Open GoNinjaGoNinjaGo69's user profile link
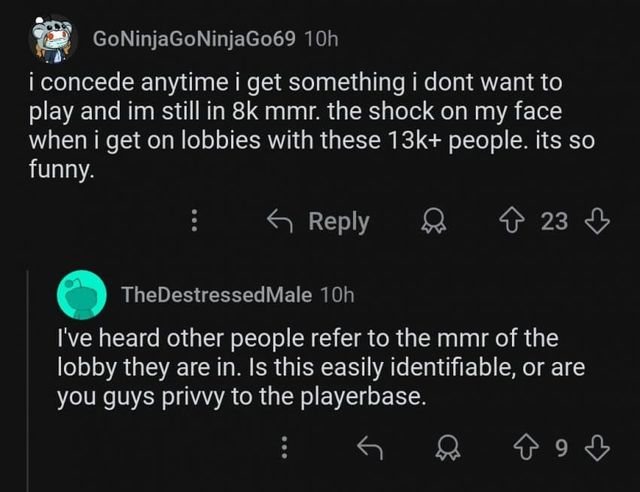Image resolution: width=640 pixels, height=492 pixels. [193, 39]
